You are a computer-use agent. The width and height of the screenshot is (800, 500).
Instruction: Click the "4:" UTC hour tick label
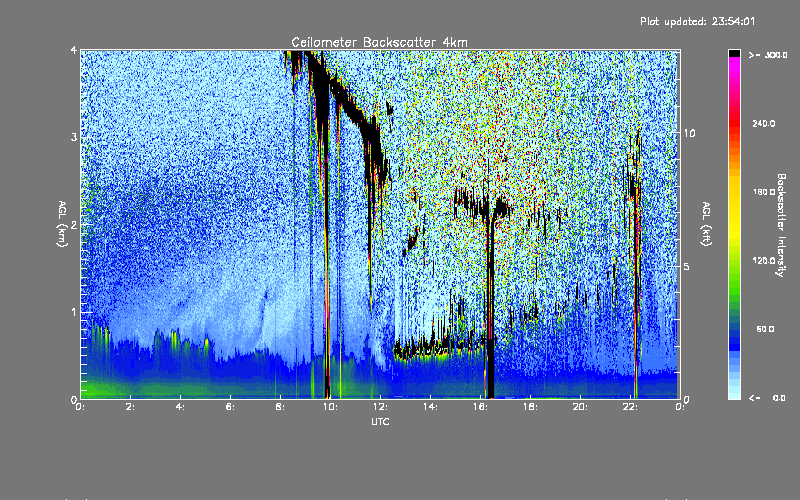(x=181, y=407)
